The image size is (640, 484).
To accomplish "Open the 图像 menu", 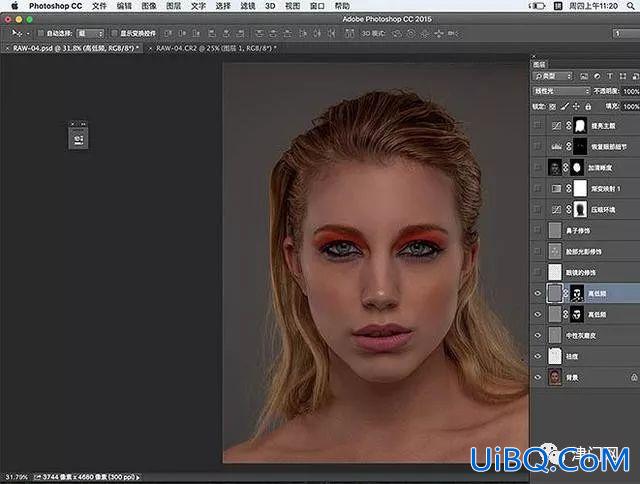I will (149, 6).
